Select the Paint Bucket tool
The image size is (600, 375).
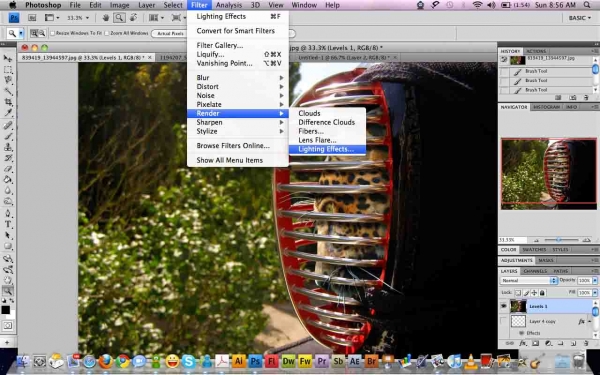[8, 179]
